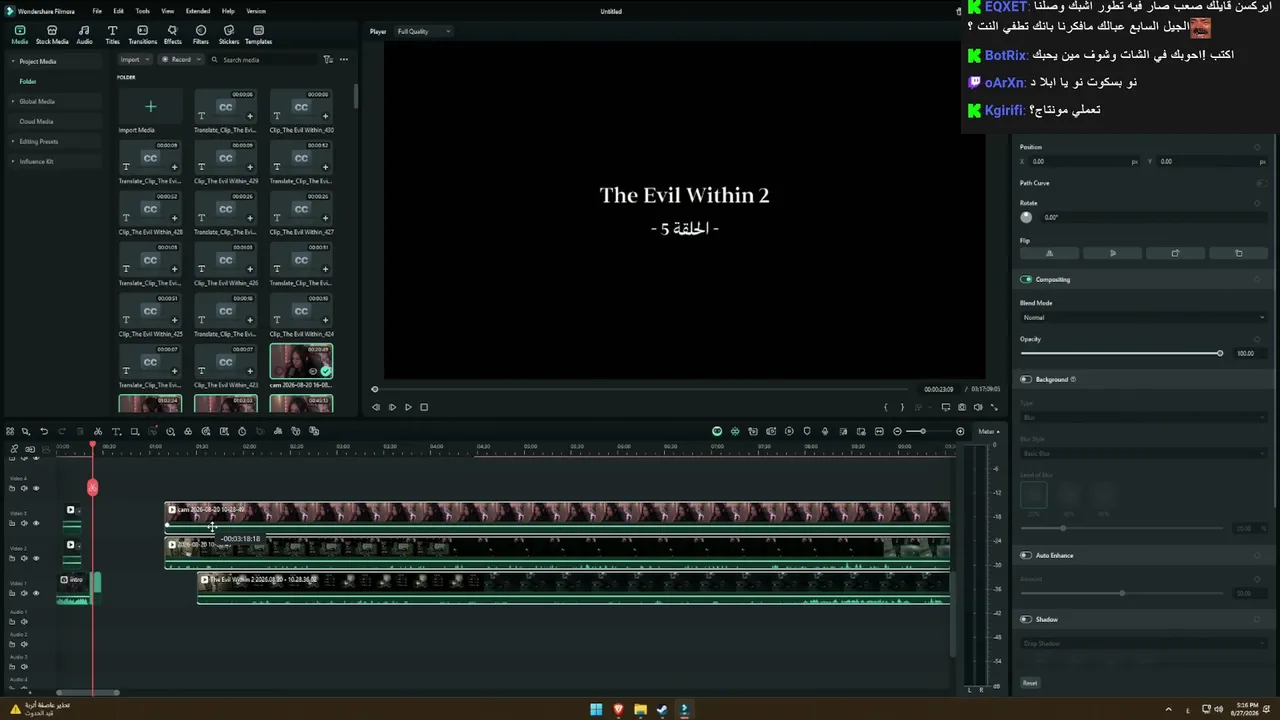The width and height of the screenshot is (1280, 720).
Task: Click the Reset button in properties
Action: (x=1030, y=683)
